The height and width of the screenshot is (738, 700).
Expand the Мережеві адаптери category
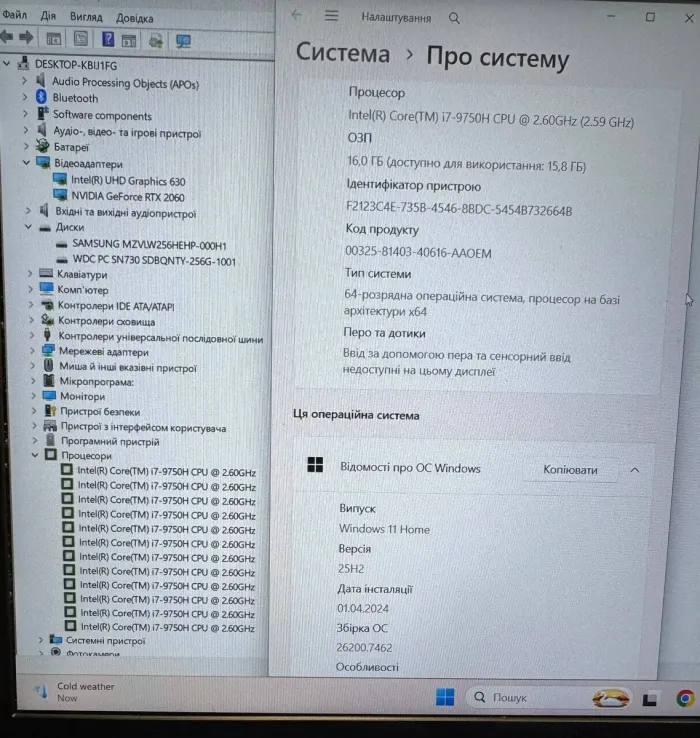(32, 351)
